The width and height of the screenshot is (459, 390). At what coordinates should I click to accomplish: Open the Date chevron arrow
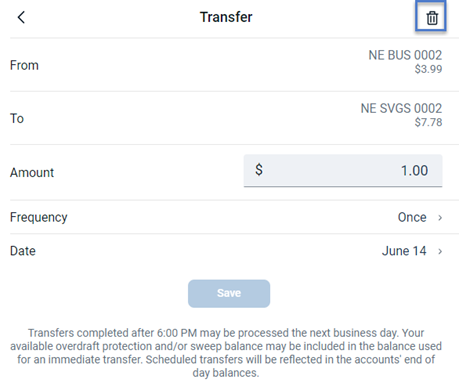440,251
